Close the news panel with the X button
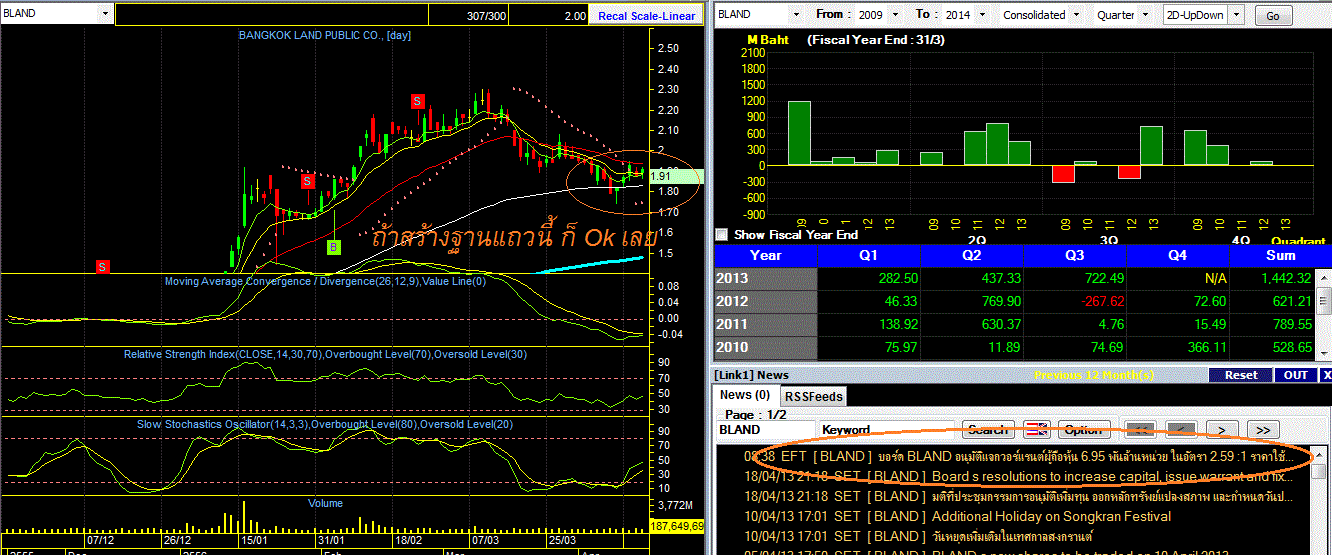The height and width of the screenshot is (555, 1332). click(1327, 375)
